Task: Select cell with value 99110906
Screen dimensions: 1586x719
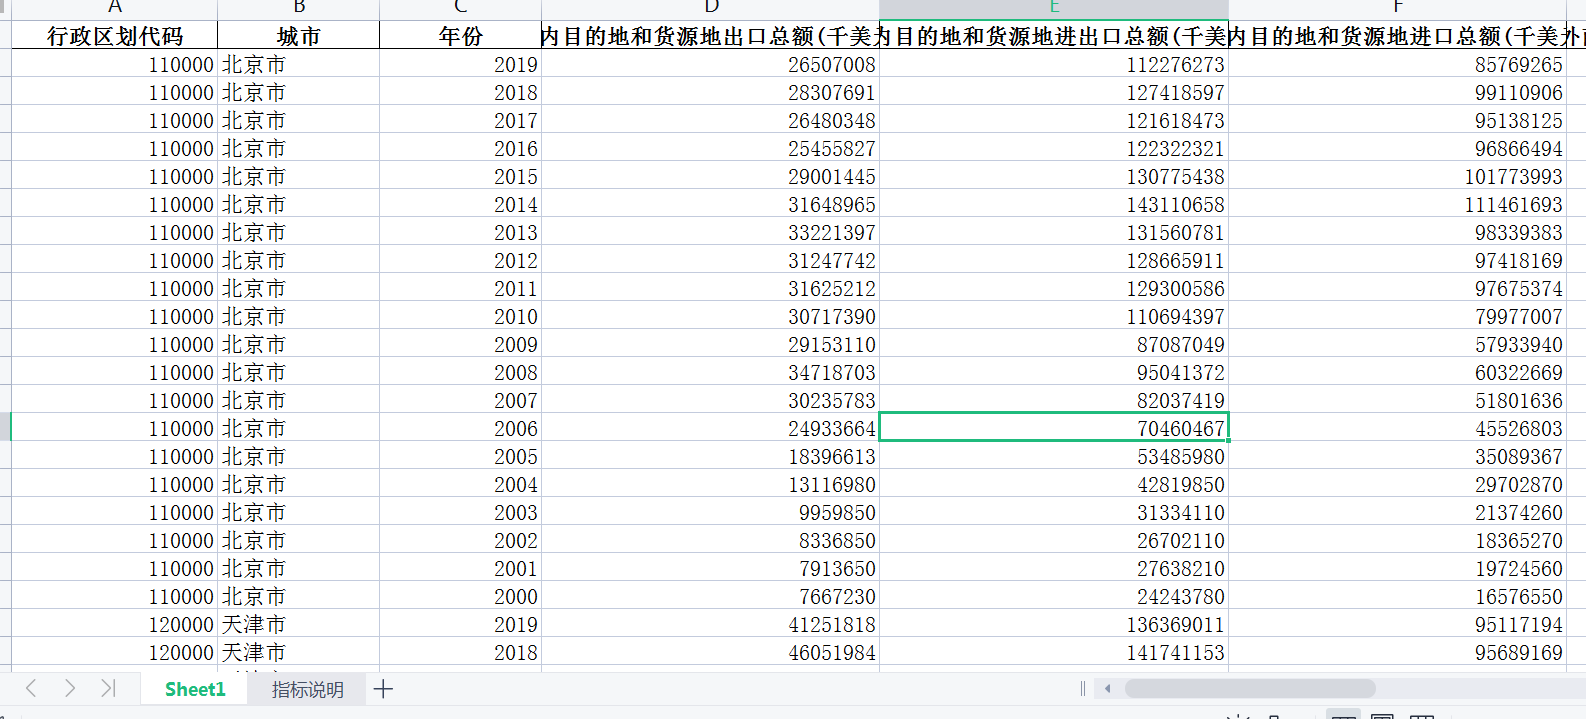Action: coord(1398,92)
